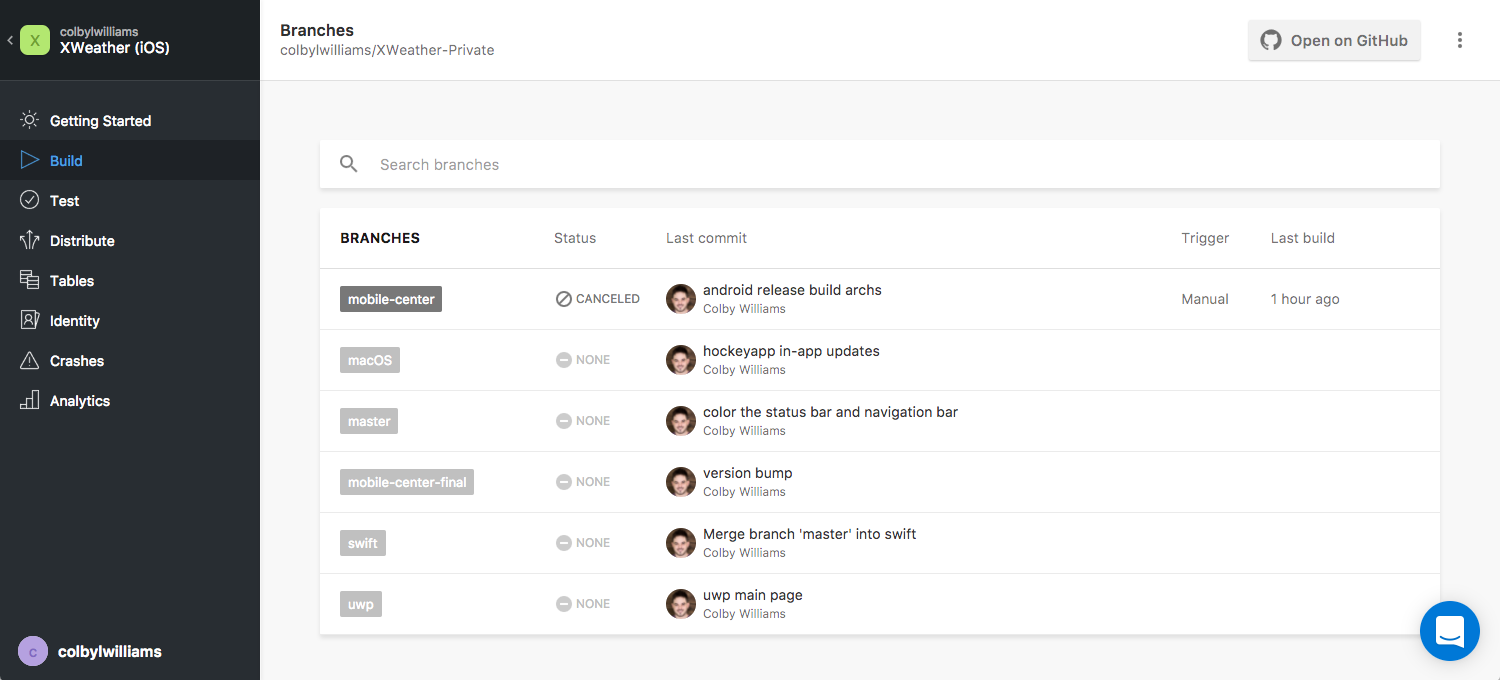The width and height of the screenshot is (1500, 680).
Task: Click the green XWeather app icon
Action: [x=35, y=40]
